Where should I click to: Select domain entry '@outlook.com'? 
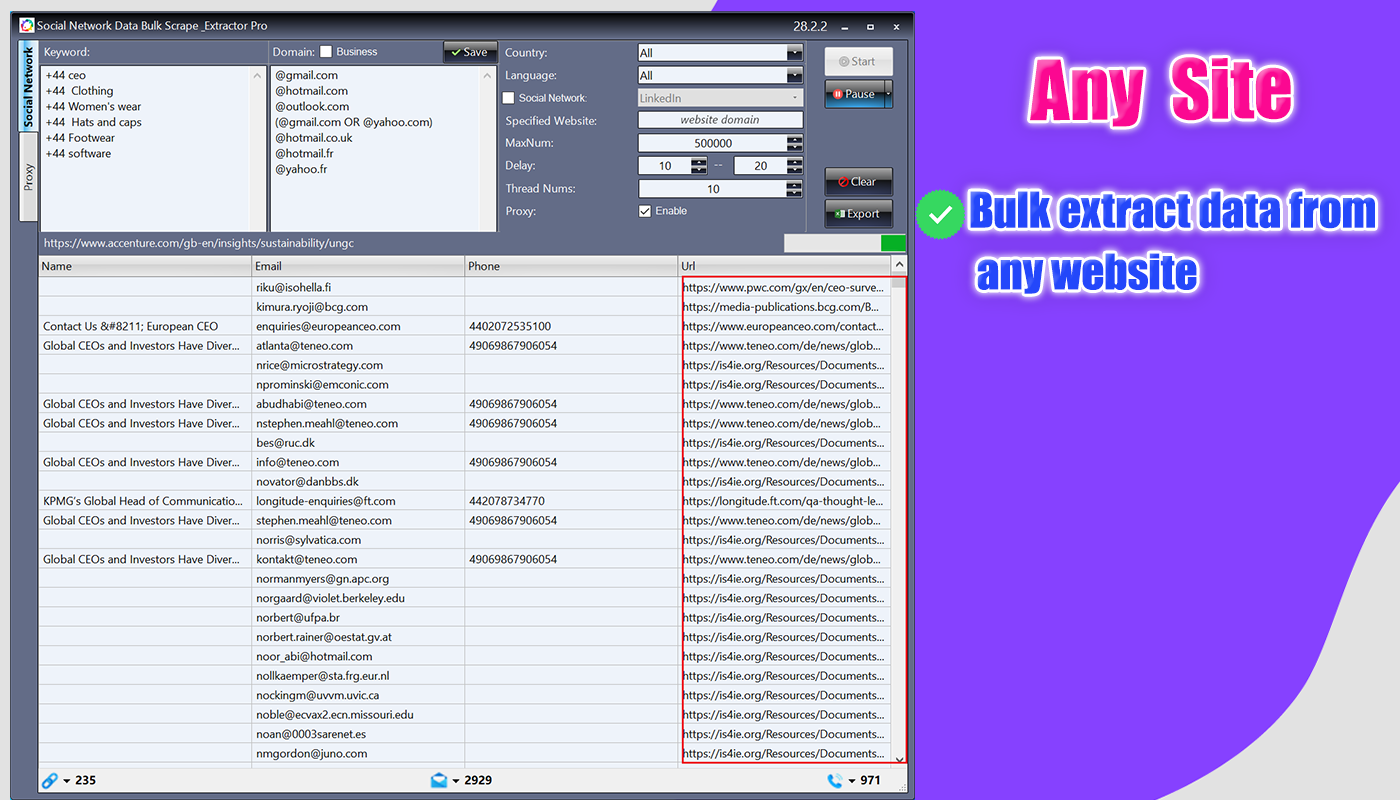pos(312,107)
